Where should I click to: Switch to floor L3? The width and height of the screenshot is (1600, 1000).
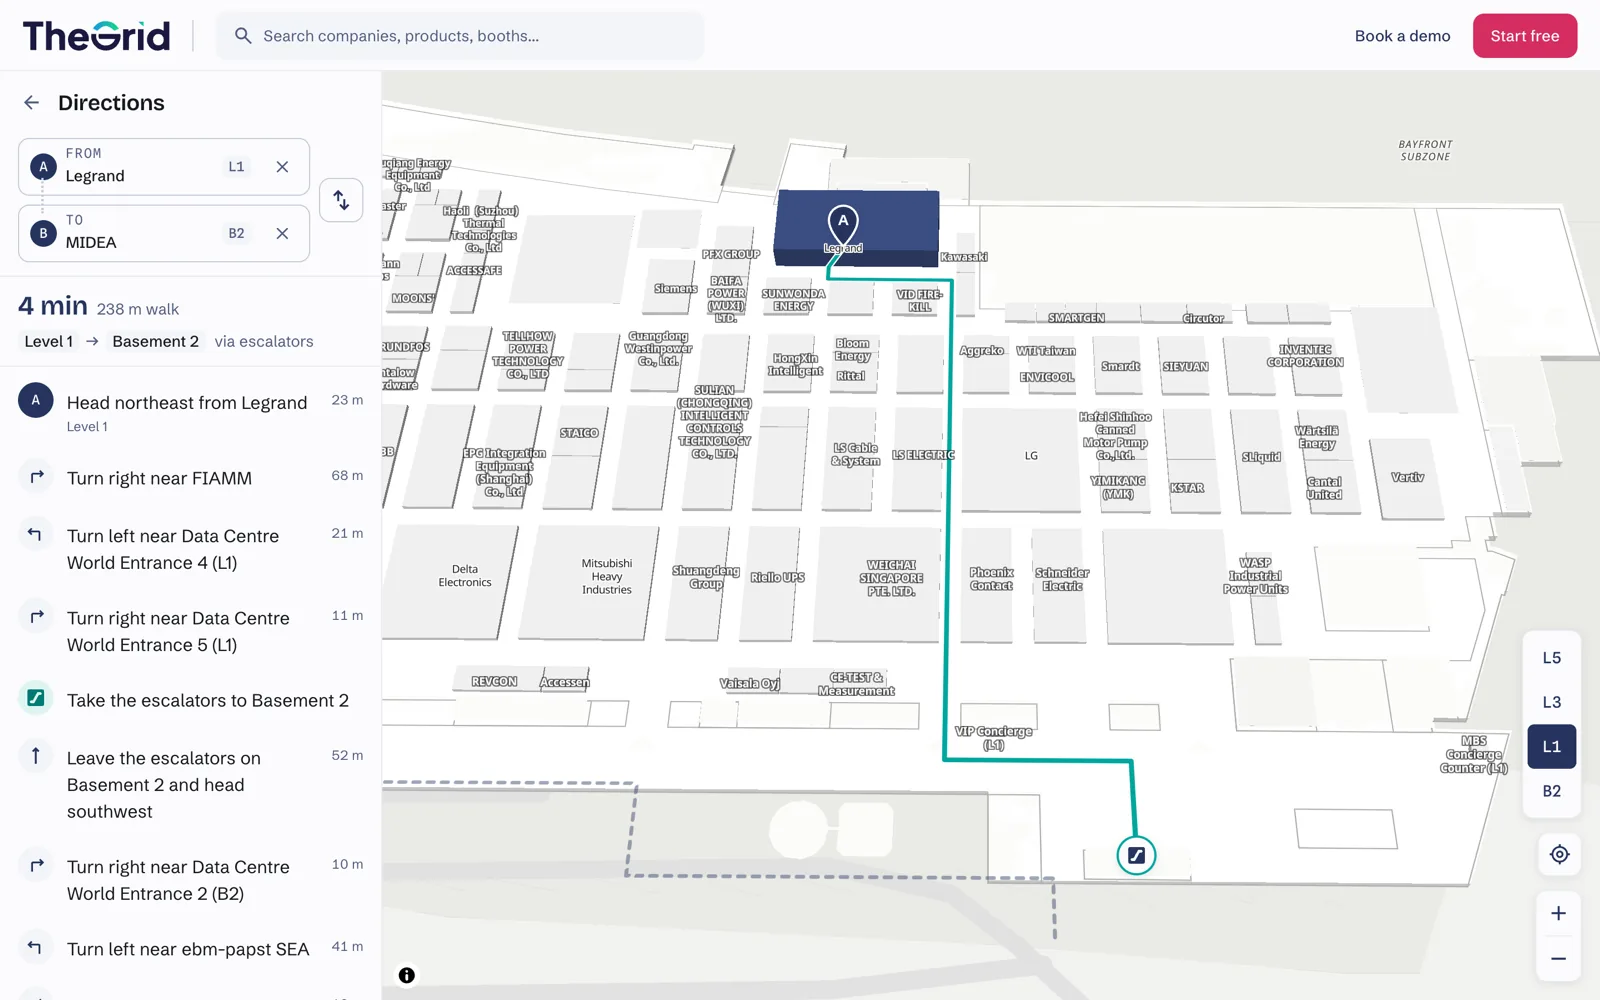(x=1552, y=702)
